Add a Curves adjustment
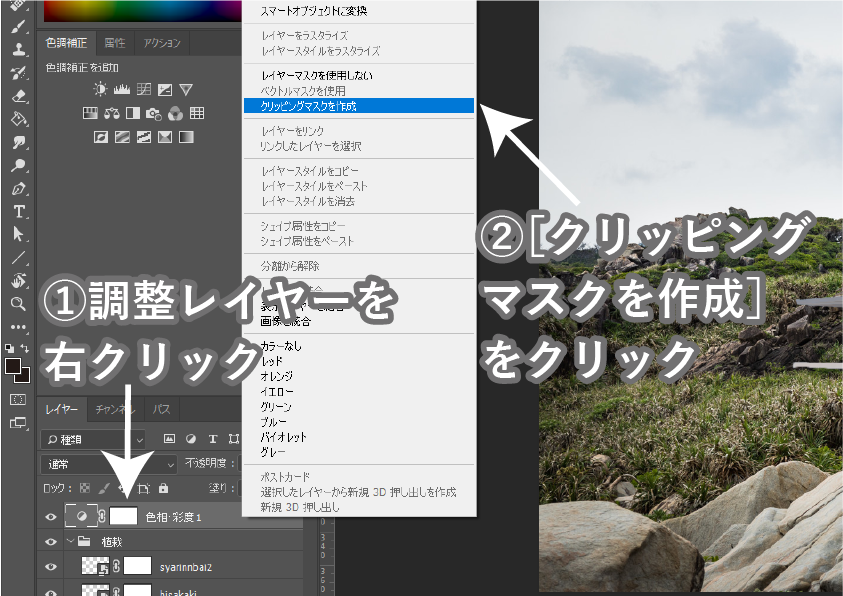 click(x=144, y=89)
